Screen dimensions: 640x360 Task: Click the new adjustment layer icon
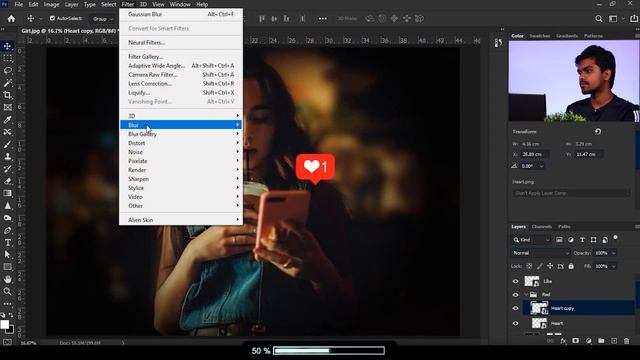pyautogui.click(x=589, y=341)
